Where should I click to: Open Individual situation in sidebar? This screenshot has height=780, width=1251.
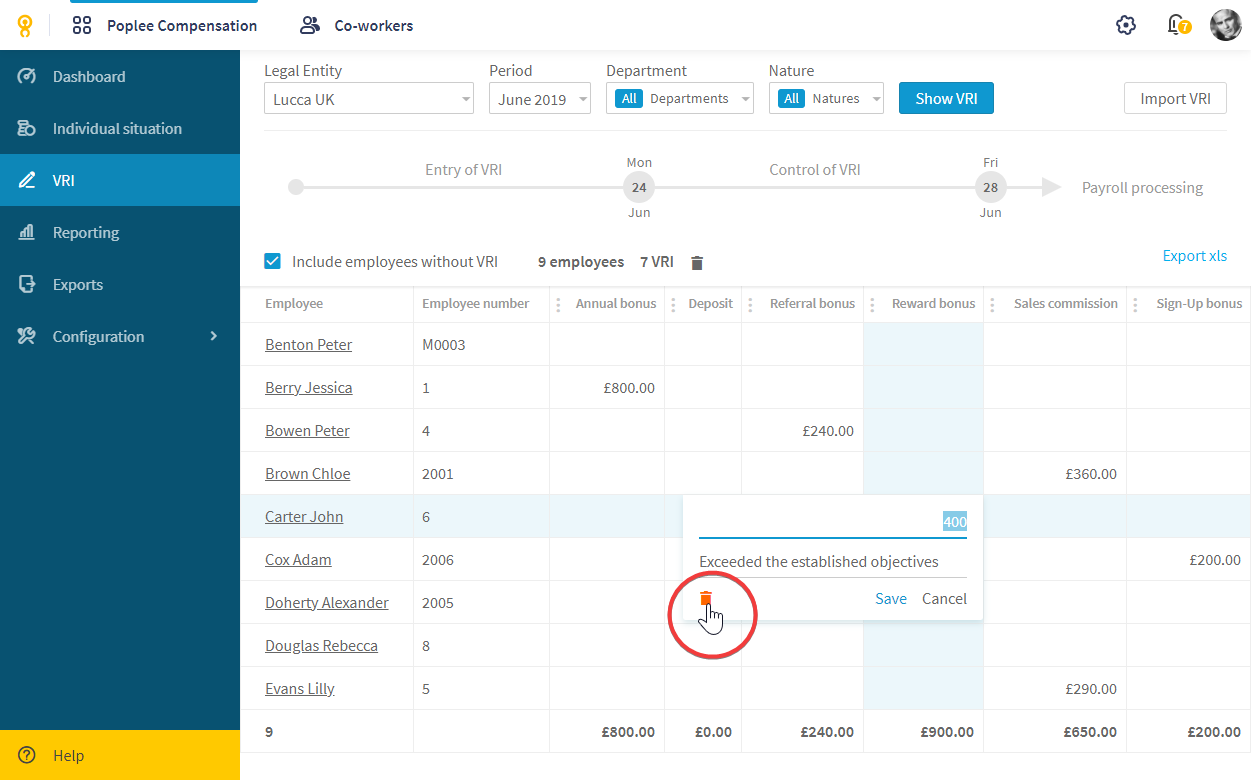pyautogui.click(x=120, y=128)
